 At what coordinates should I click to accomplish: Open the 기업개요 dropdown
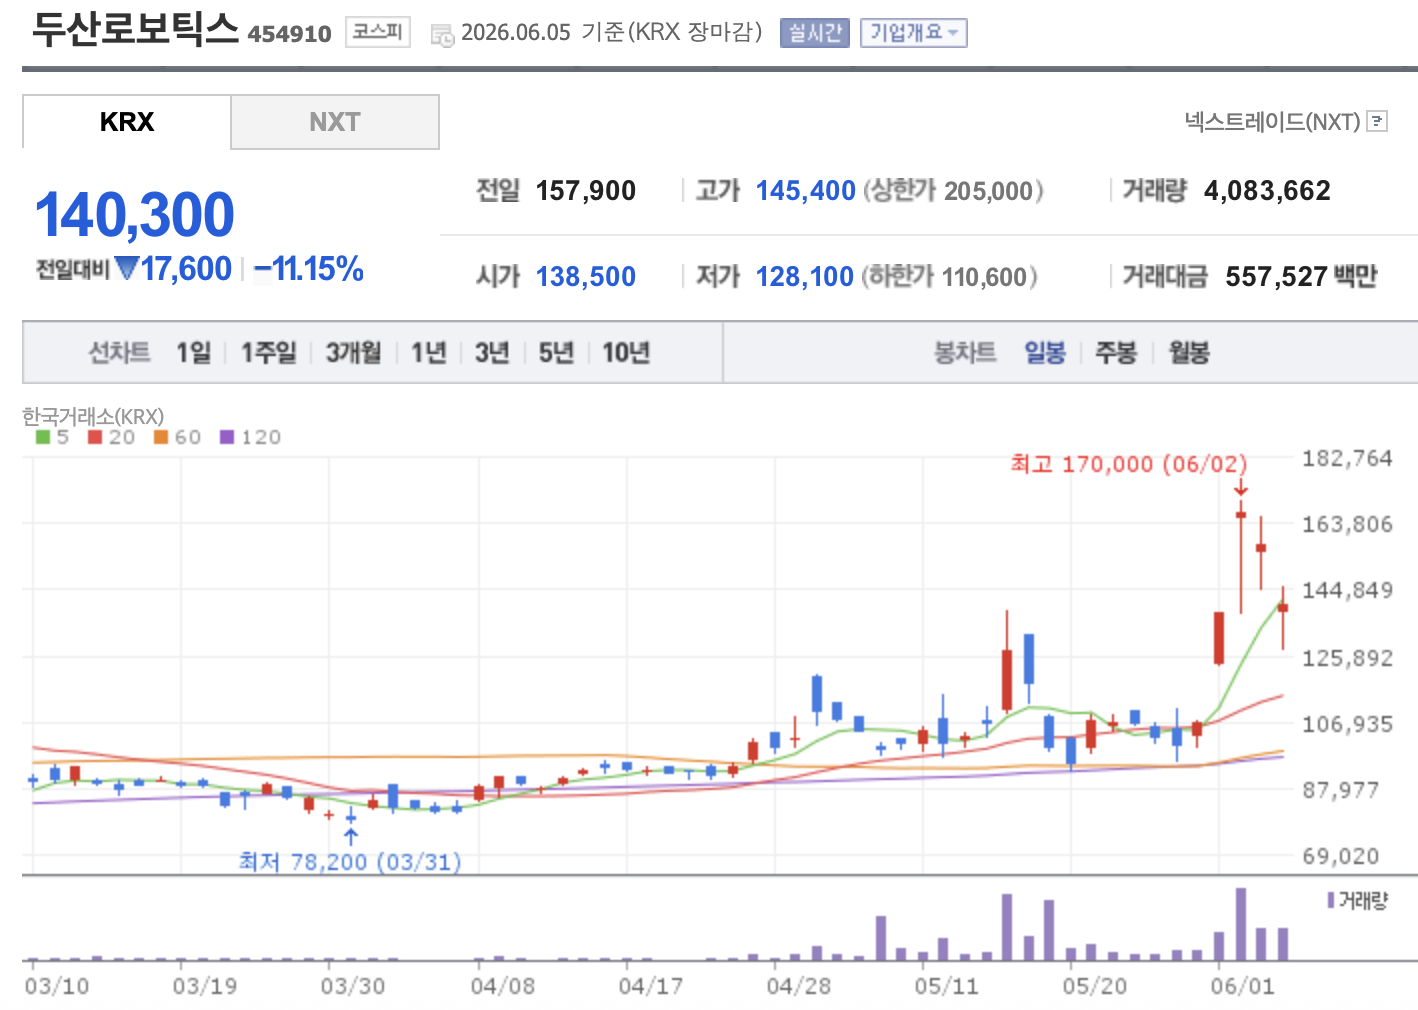click(913, 33)
